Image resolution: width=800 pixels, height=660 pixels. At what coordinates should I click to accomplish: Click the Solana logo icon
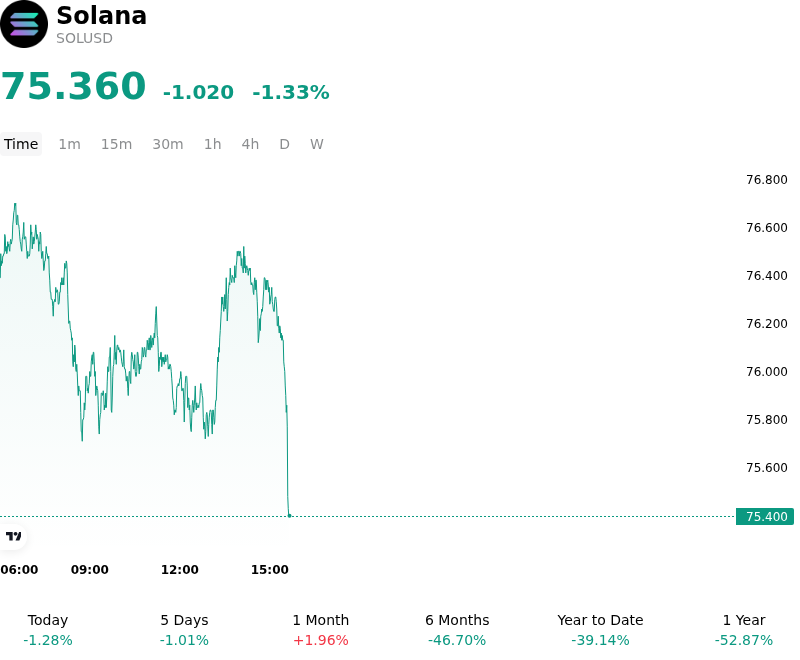pyautogui.click(x=23, y=24)
